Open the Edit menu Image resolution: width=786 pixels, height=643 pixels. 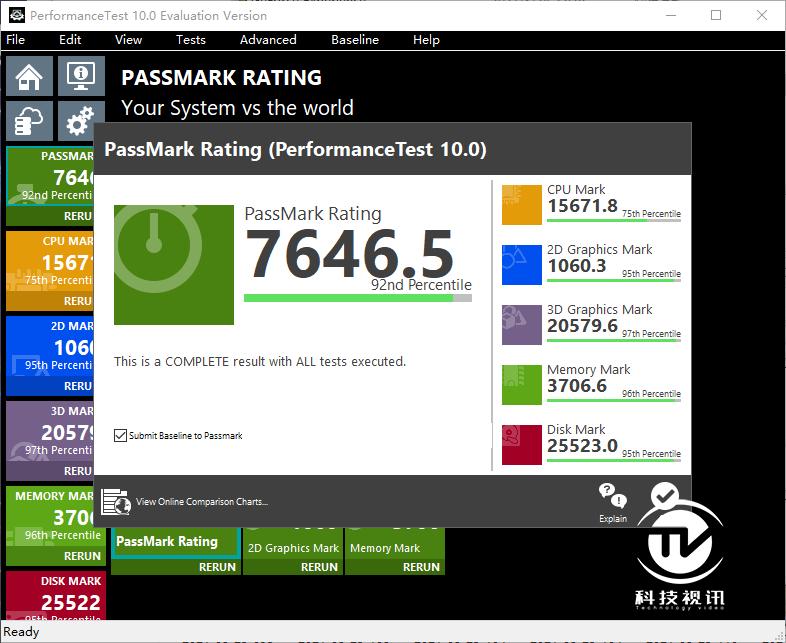tap(70, 40)
